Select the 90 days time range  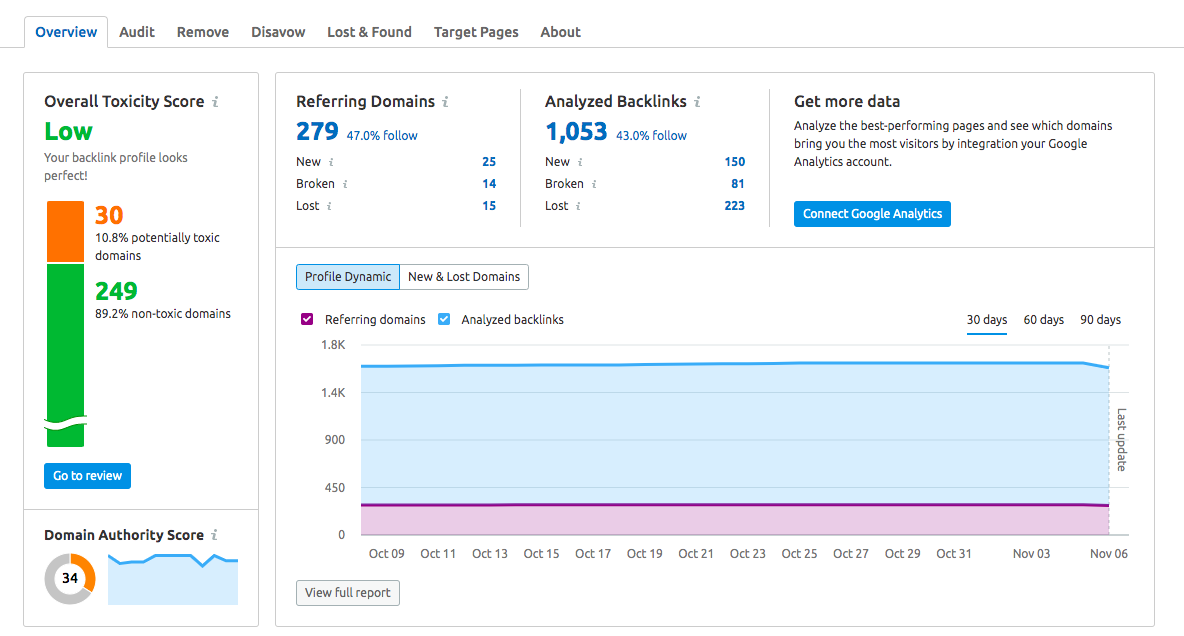1100,320
